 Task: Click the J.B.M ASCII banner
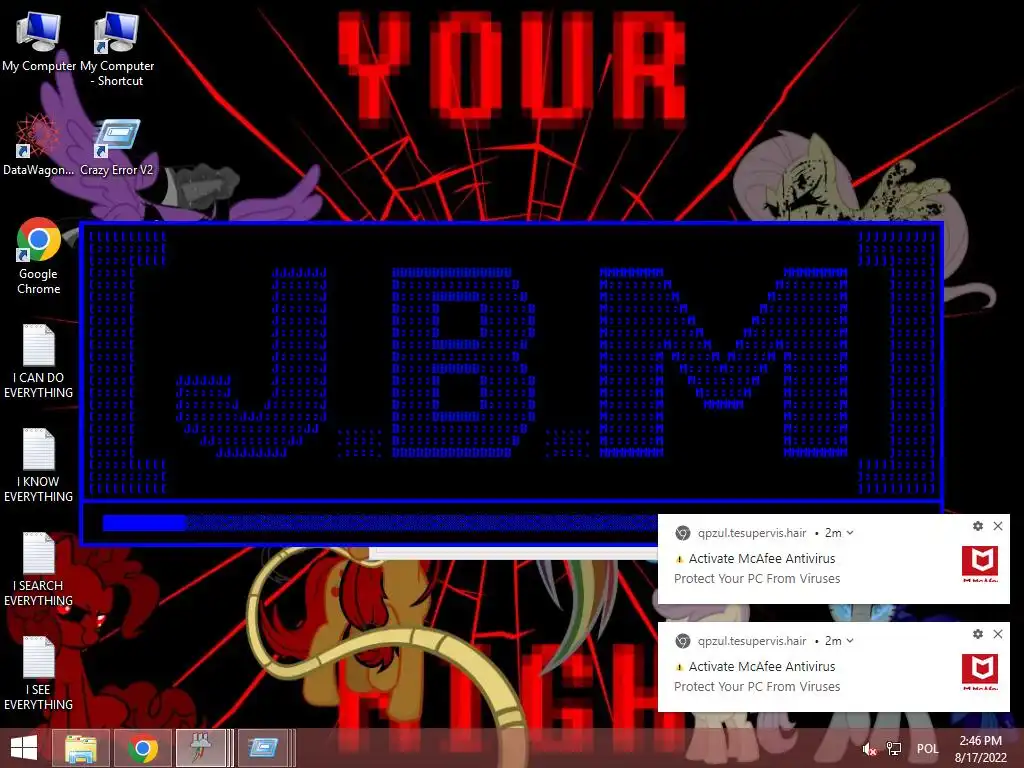click(512, 361)
